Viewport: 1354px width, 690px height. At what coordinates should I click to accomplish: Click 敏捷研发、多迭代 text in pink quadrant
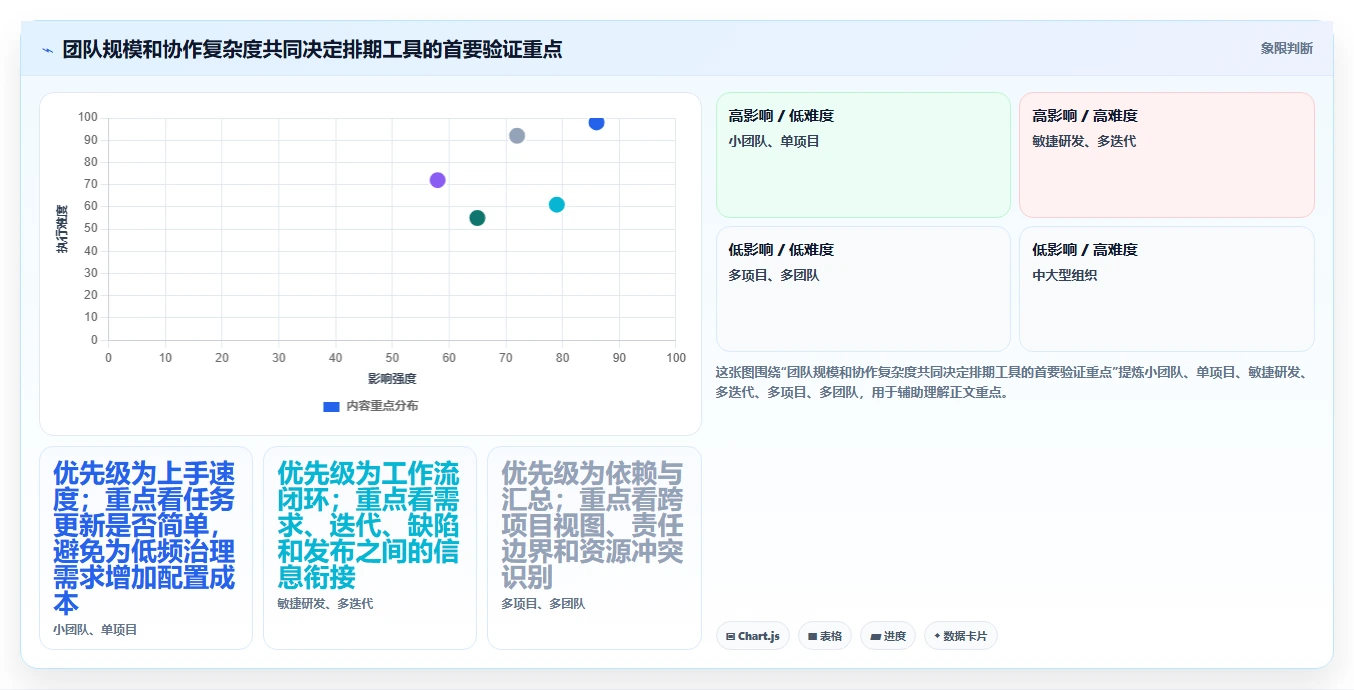1084,141
